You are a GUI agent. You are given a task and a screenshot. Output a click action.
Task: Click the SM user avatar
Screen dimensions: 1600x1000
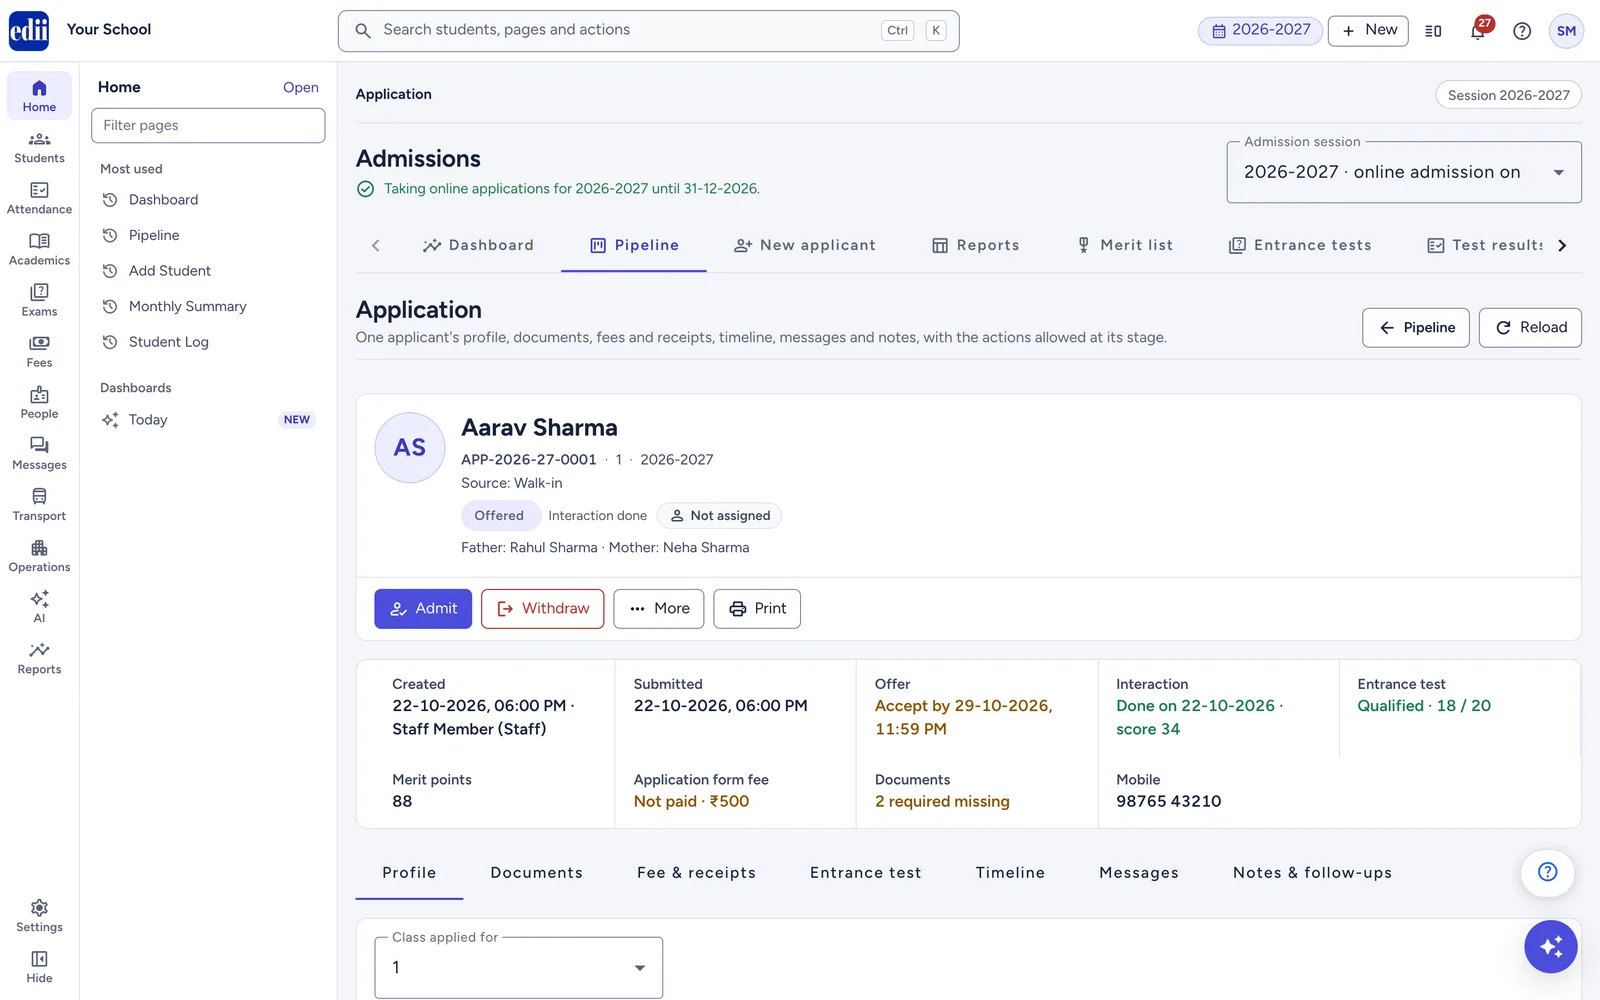(x=1566, y=31)
